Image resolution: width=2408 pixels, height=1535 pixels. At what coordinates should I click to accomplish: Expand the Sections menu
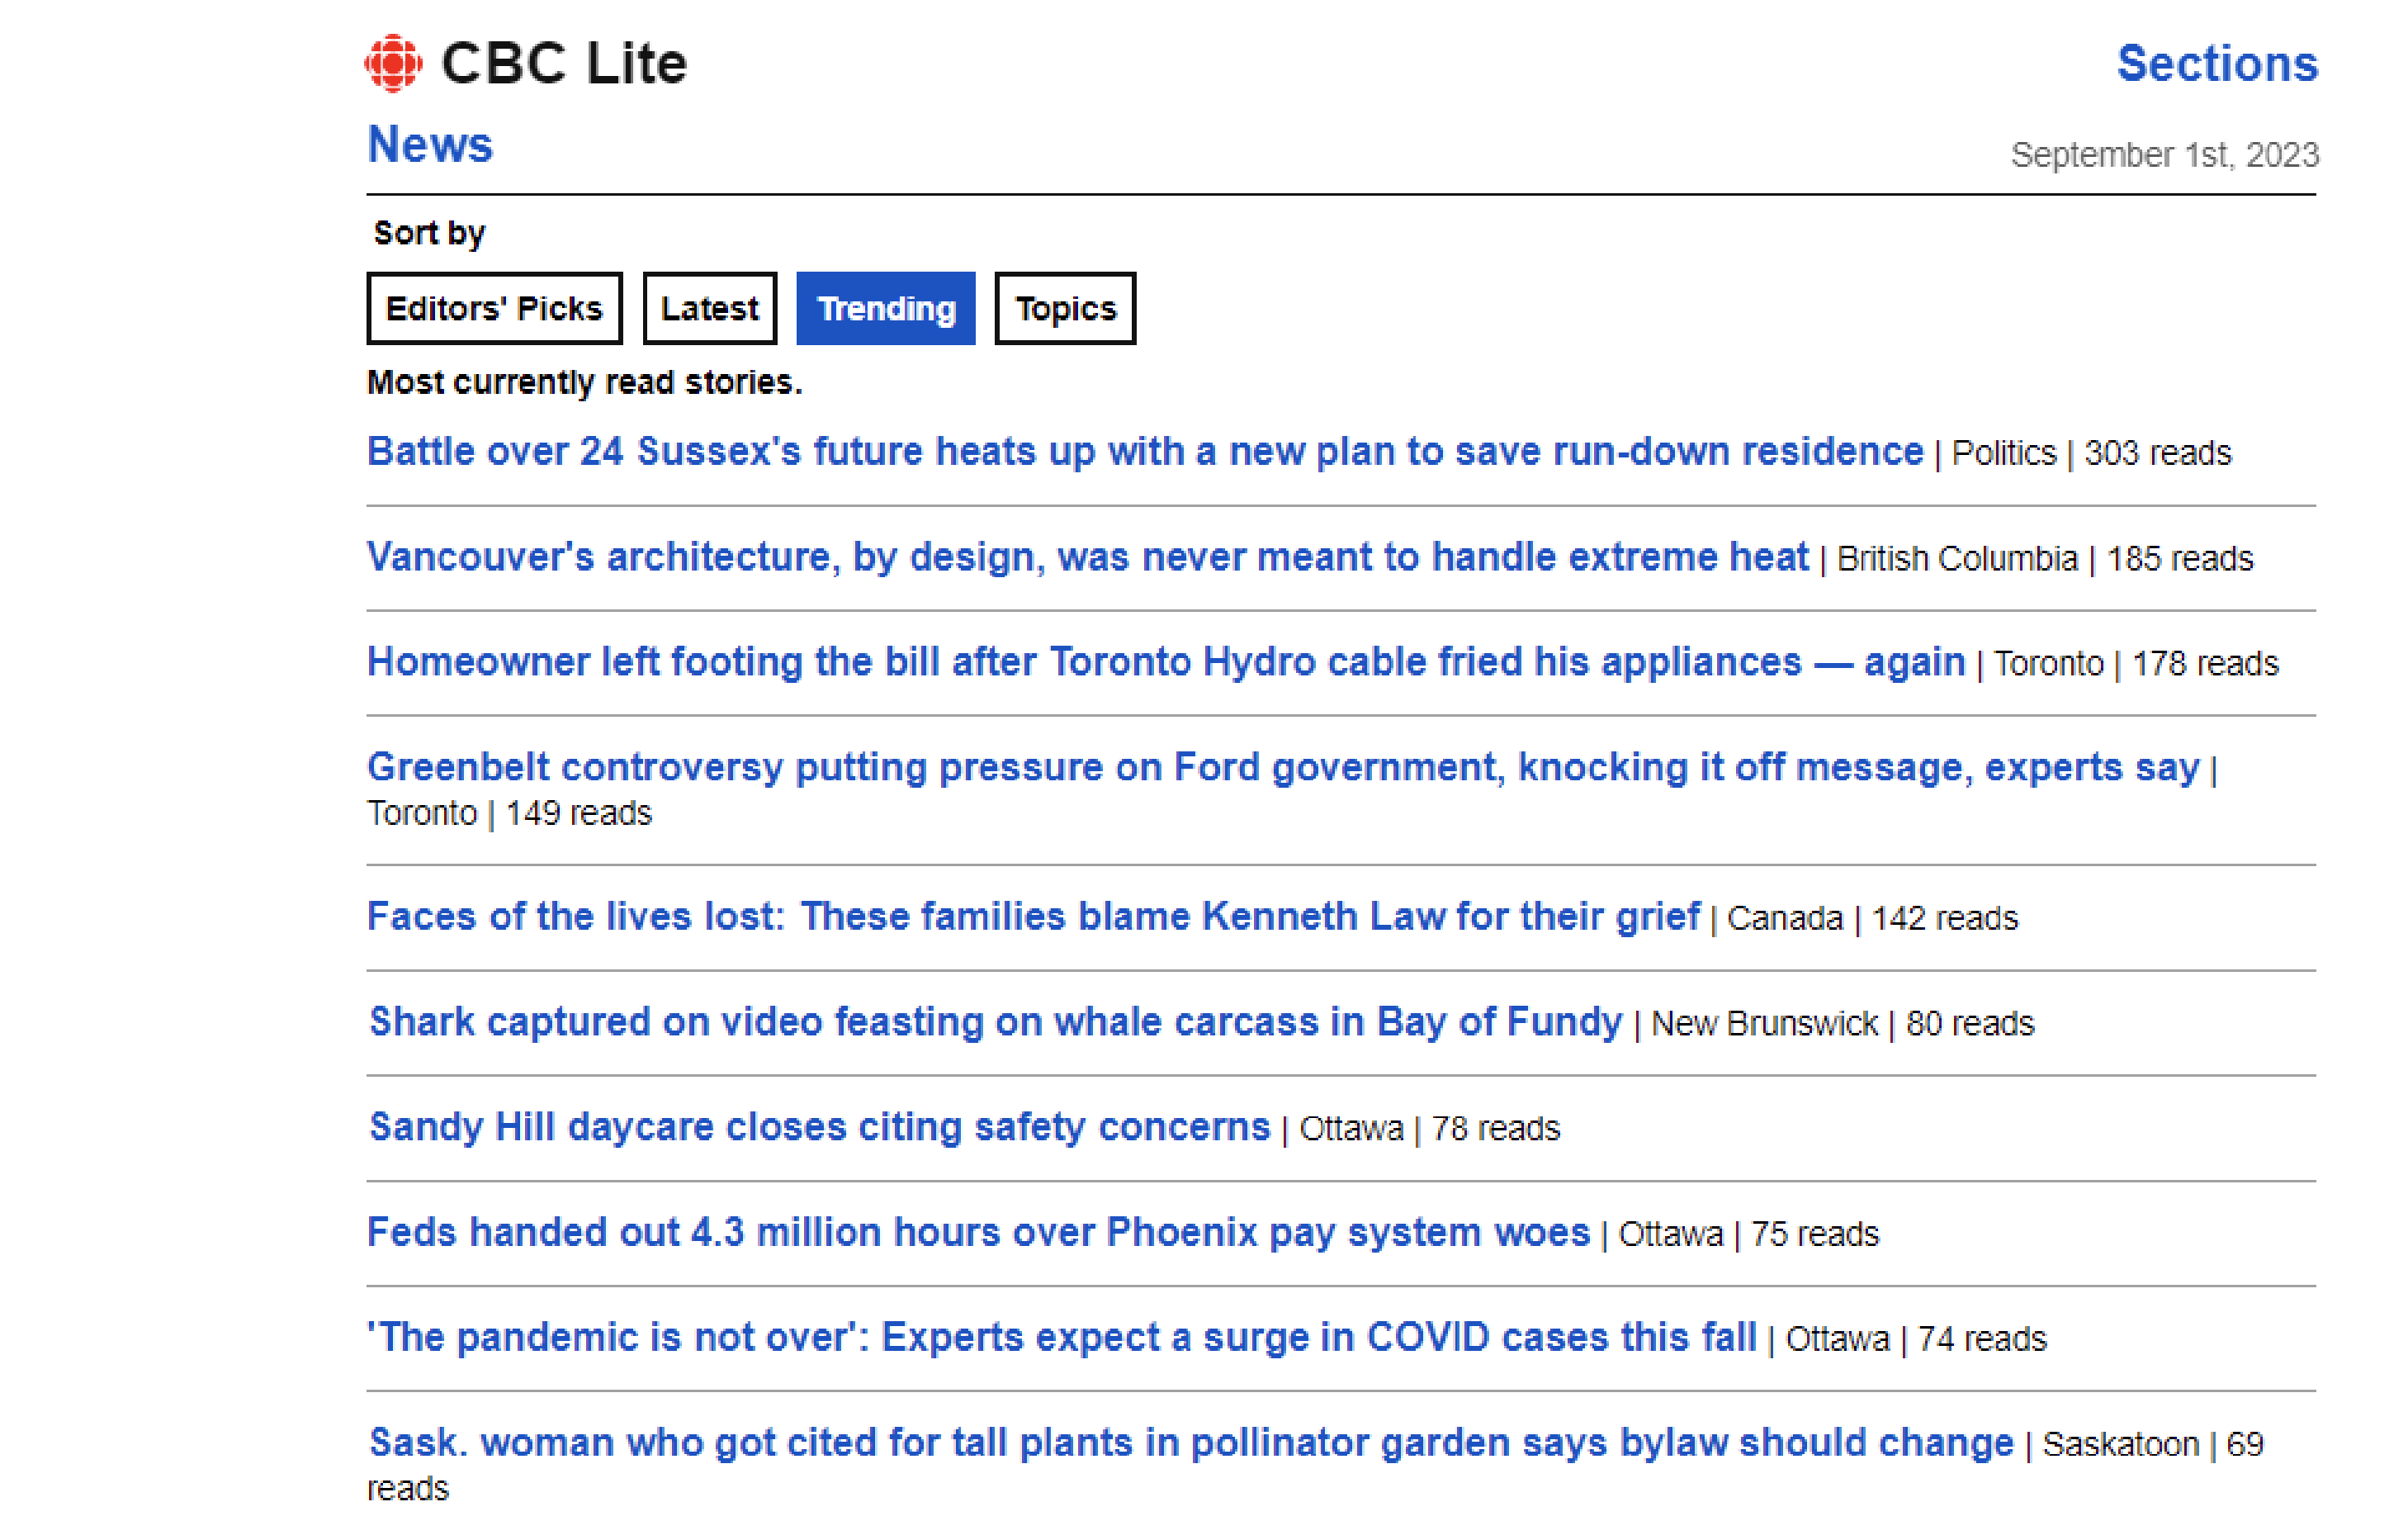2216,64
